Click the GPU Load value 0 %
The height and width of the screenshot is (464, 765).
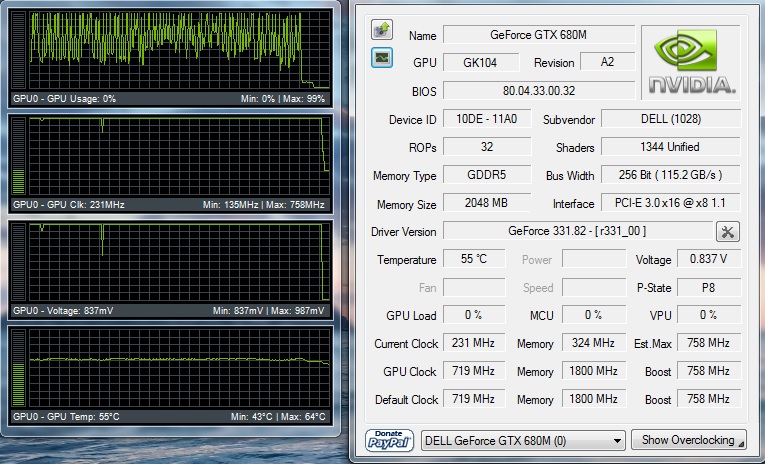474,315
